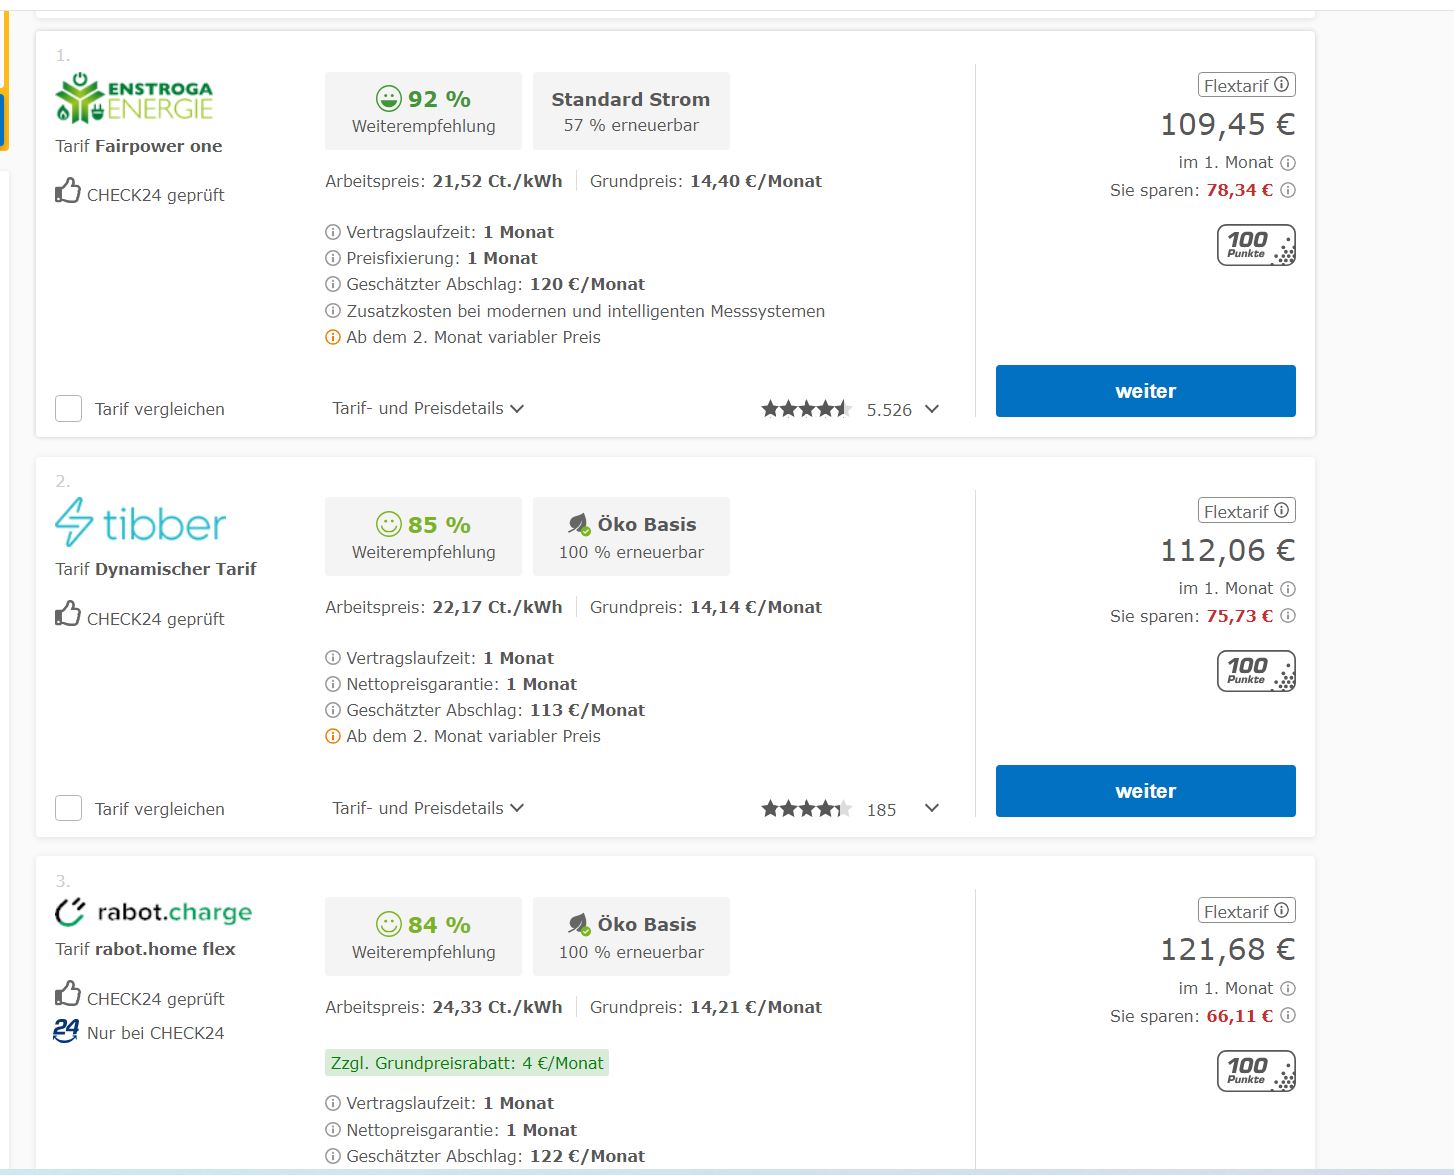Click the 100 Punkte badge for rabot.charge
Image resolution: width=1454 pixels, height=1175 pixels.
coord(1256,1071)
